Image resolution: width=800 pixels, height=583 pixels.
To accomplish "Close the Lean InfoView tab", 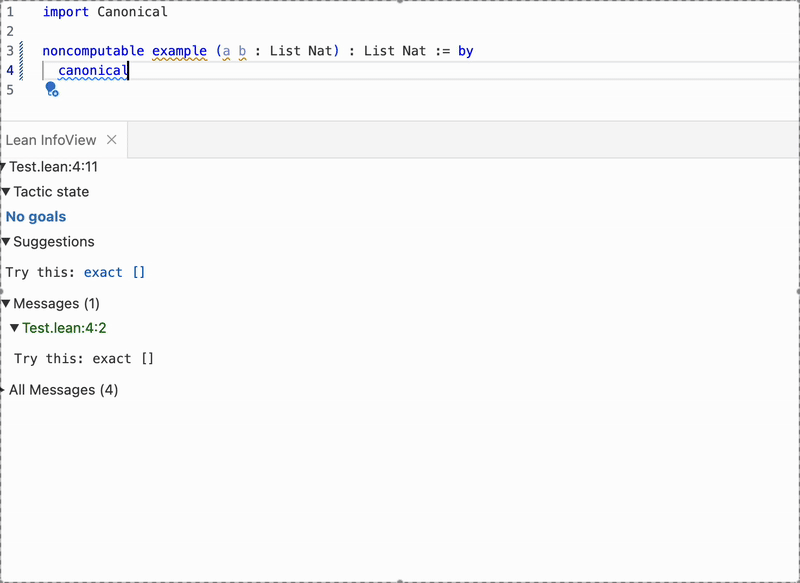I will [x=112, y=140].
